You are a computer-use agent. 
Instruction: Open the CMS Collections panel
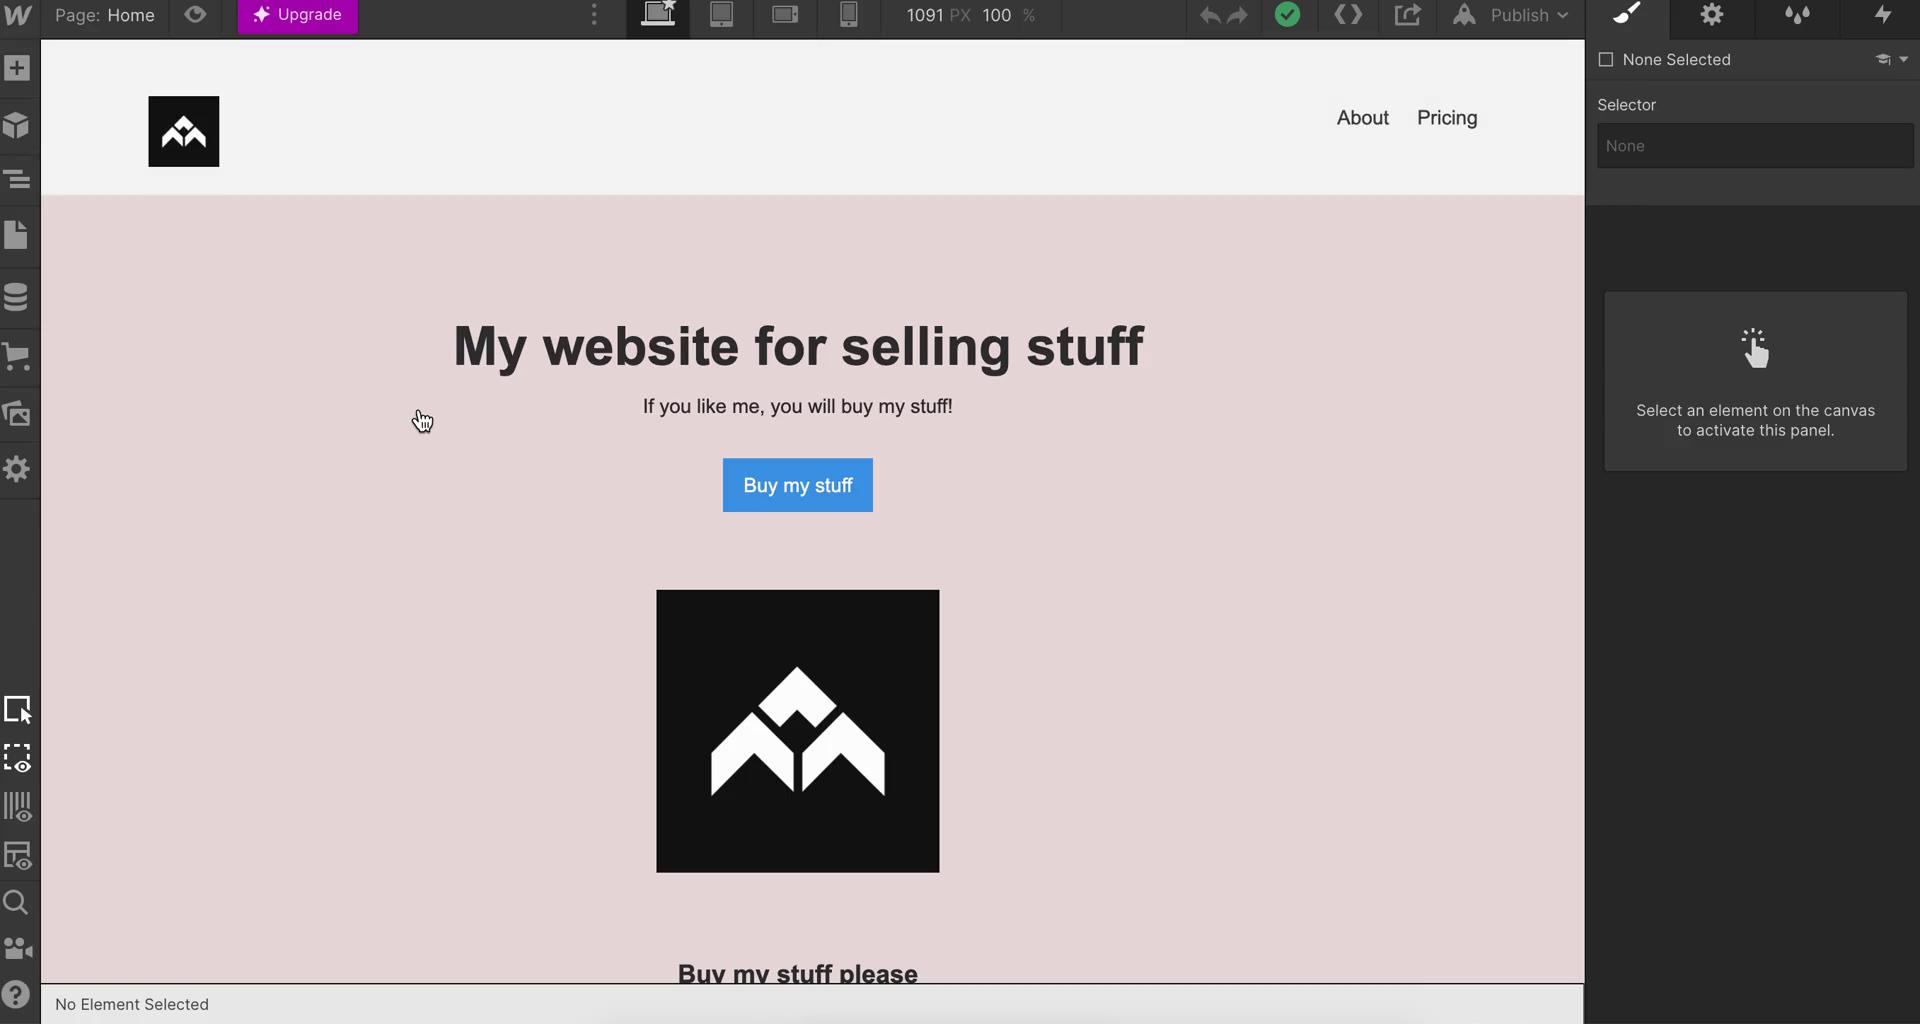coord(17,298)
